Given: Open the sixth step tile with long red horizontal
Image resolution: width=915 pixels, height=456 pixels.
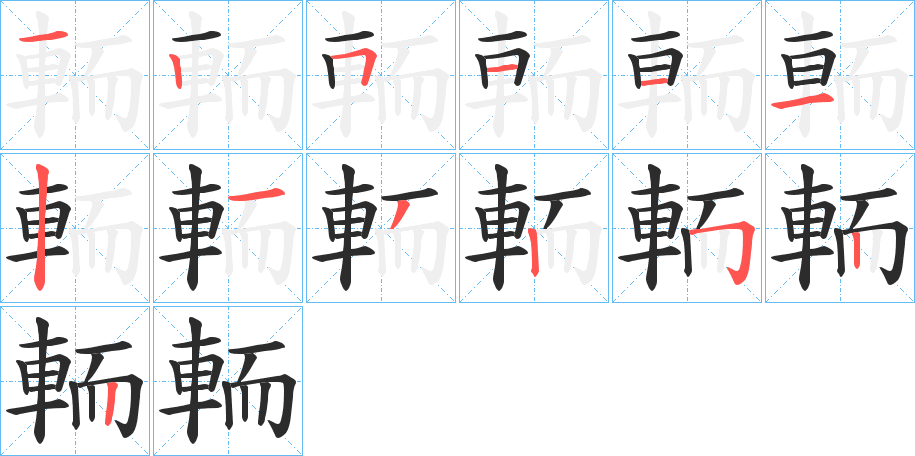Looking at the screenshot, I should tap(840, 75).
